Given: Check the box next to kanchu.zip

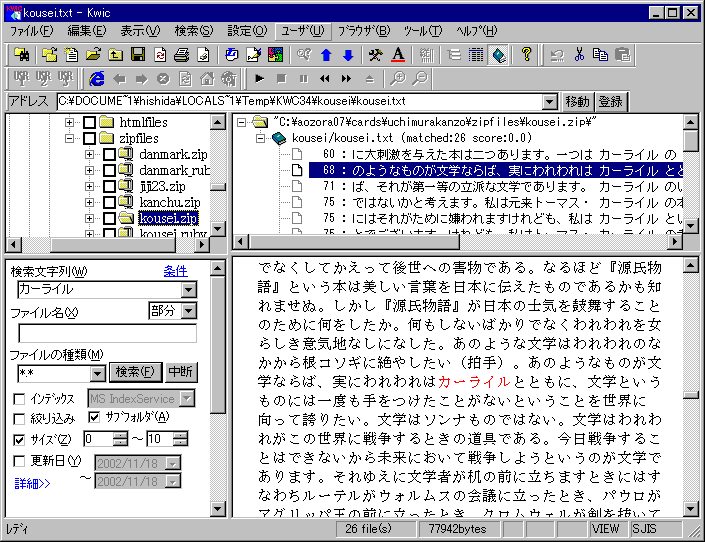Looking at the screenshot, I should (x=109, y=202).
